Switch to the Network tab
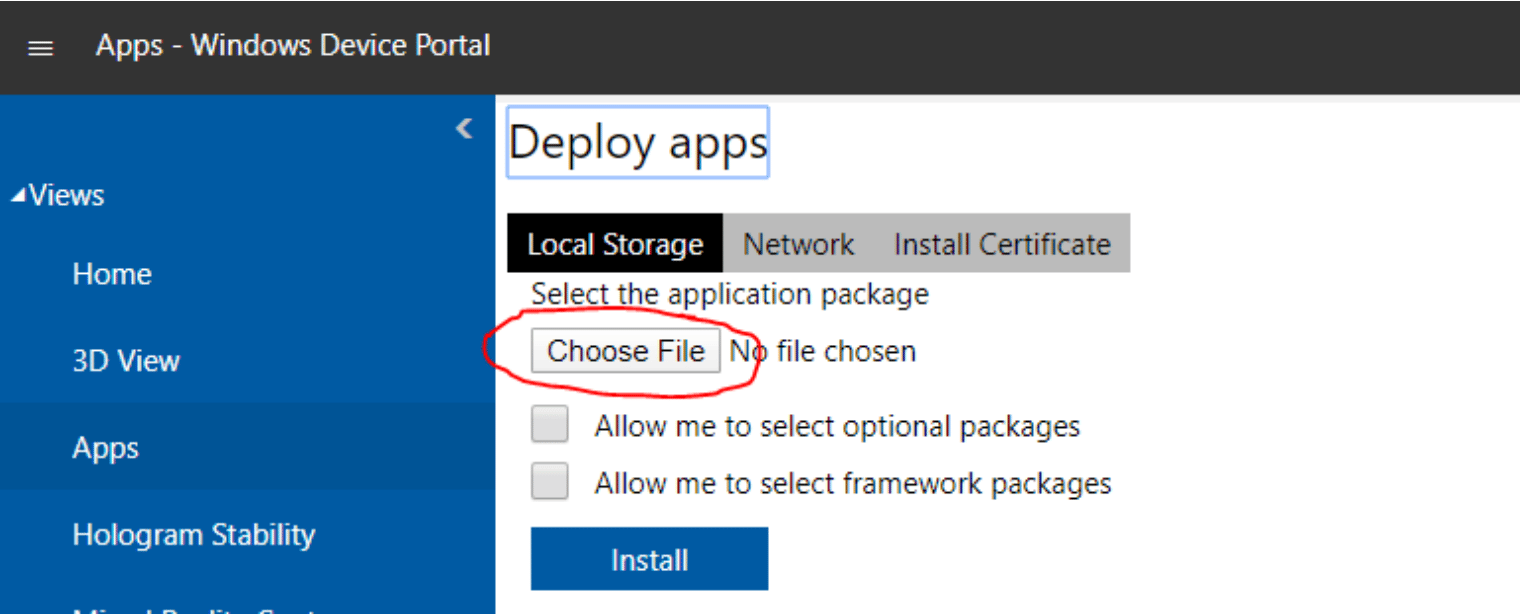The height and width of the screenshot is (616, 1520). 798,244
